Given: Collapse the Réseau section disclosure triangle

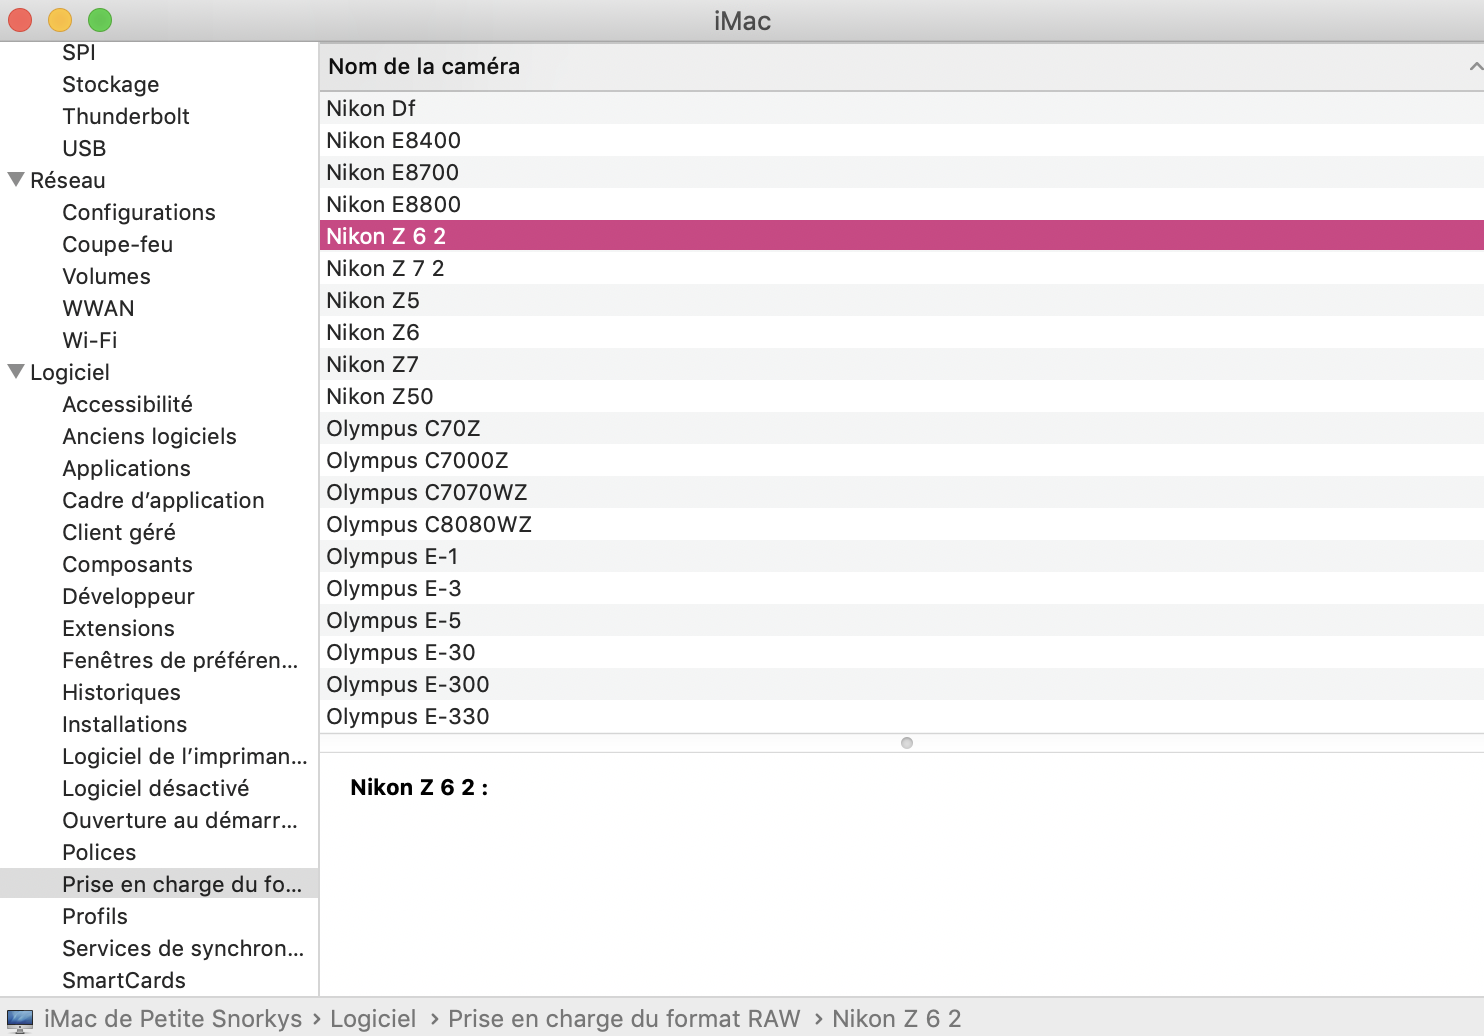Looking at the screenshot, I should [16, 180].
